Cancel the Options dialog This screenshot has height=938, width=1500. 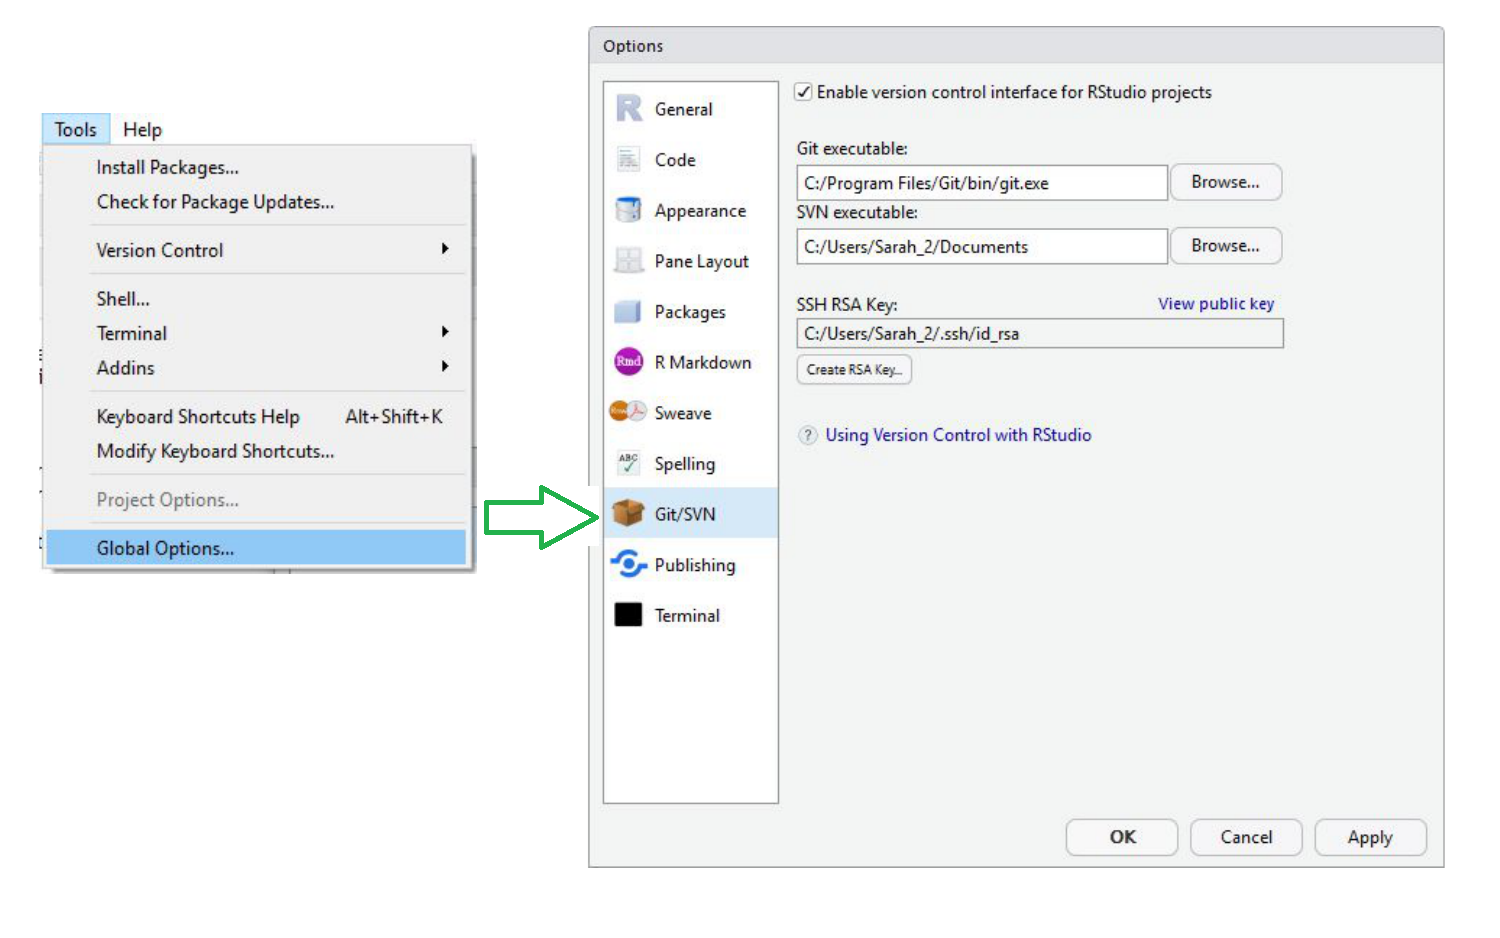(x=1246, y=837)
